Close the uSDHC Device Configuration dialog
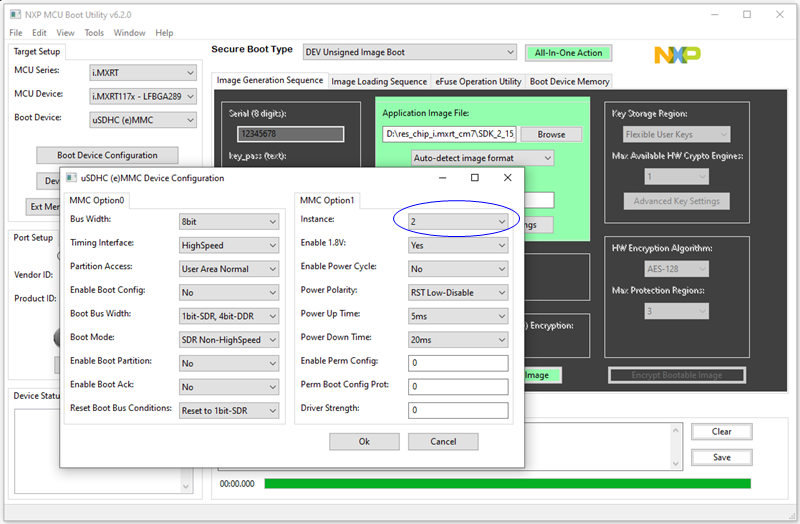The image size is (800, 524). (x=507, y=178)
